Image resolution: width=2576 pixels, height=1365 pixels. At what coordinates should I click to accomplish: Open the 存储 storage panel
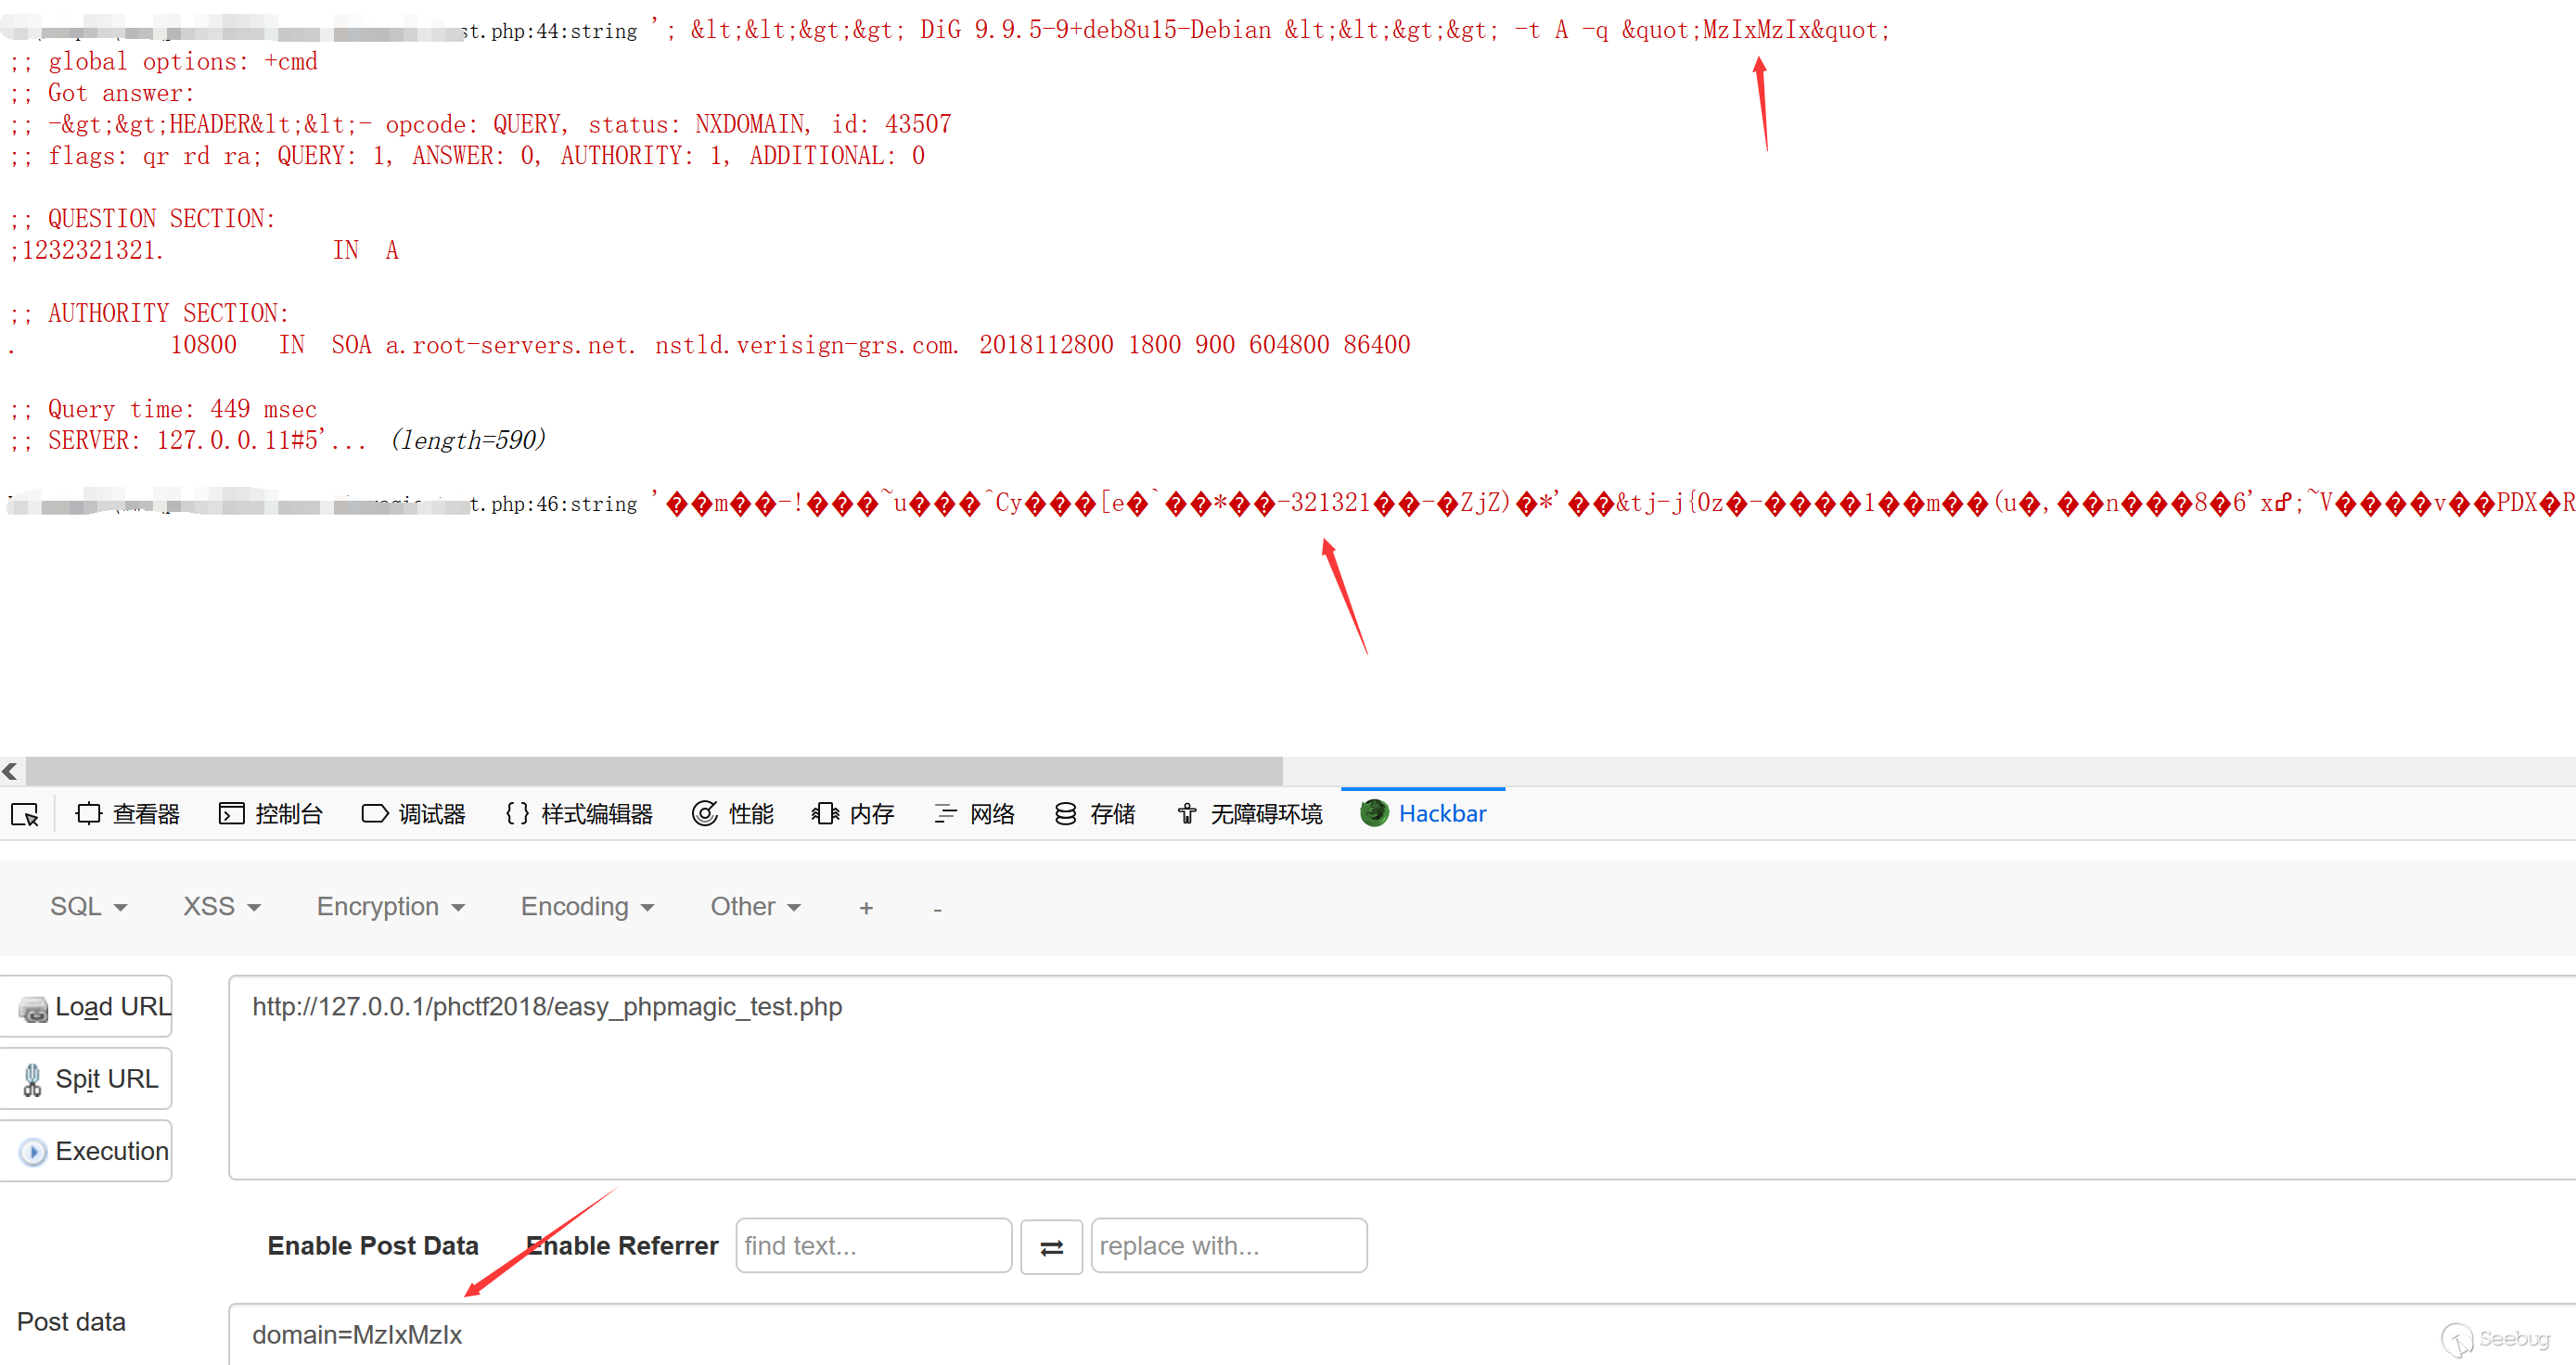1095,814
